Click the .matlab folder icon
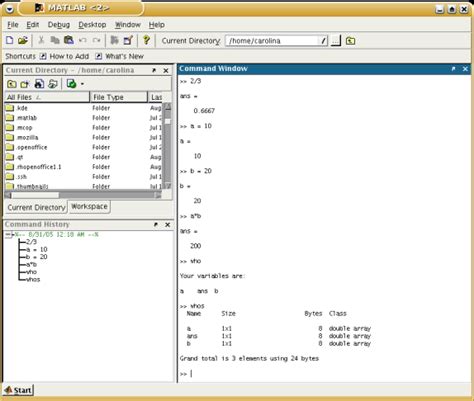 coord(10,118)
